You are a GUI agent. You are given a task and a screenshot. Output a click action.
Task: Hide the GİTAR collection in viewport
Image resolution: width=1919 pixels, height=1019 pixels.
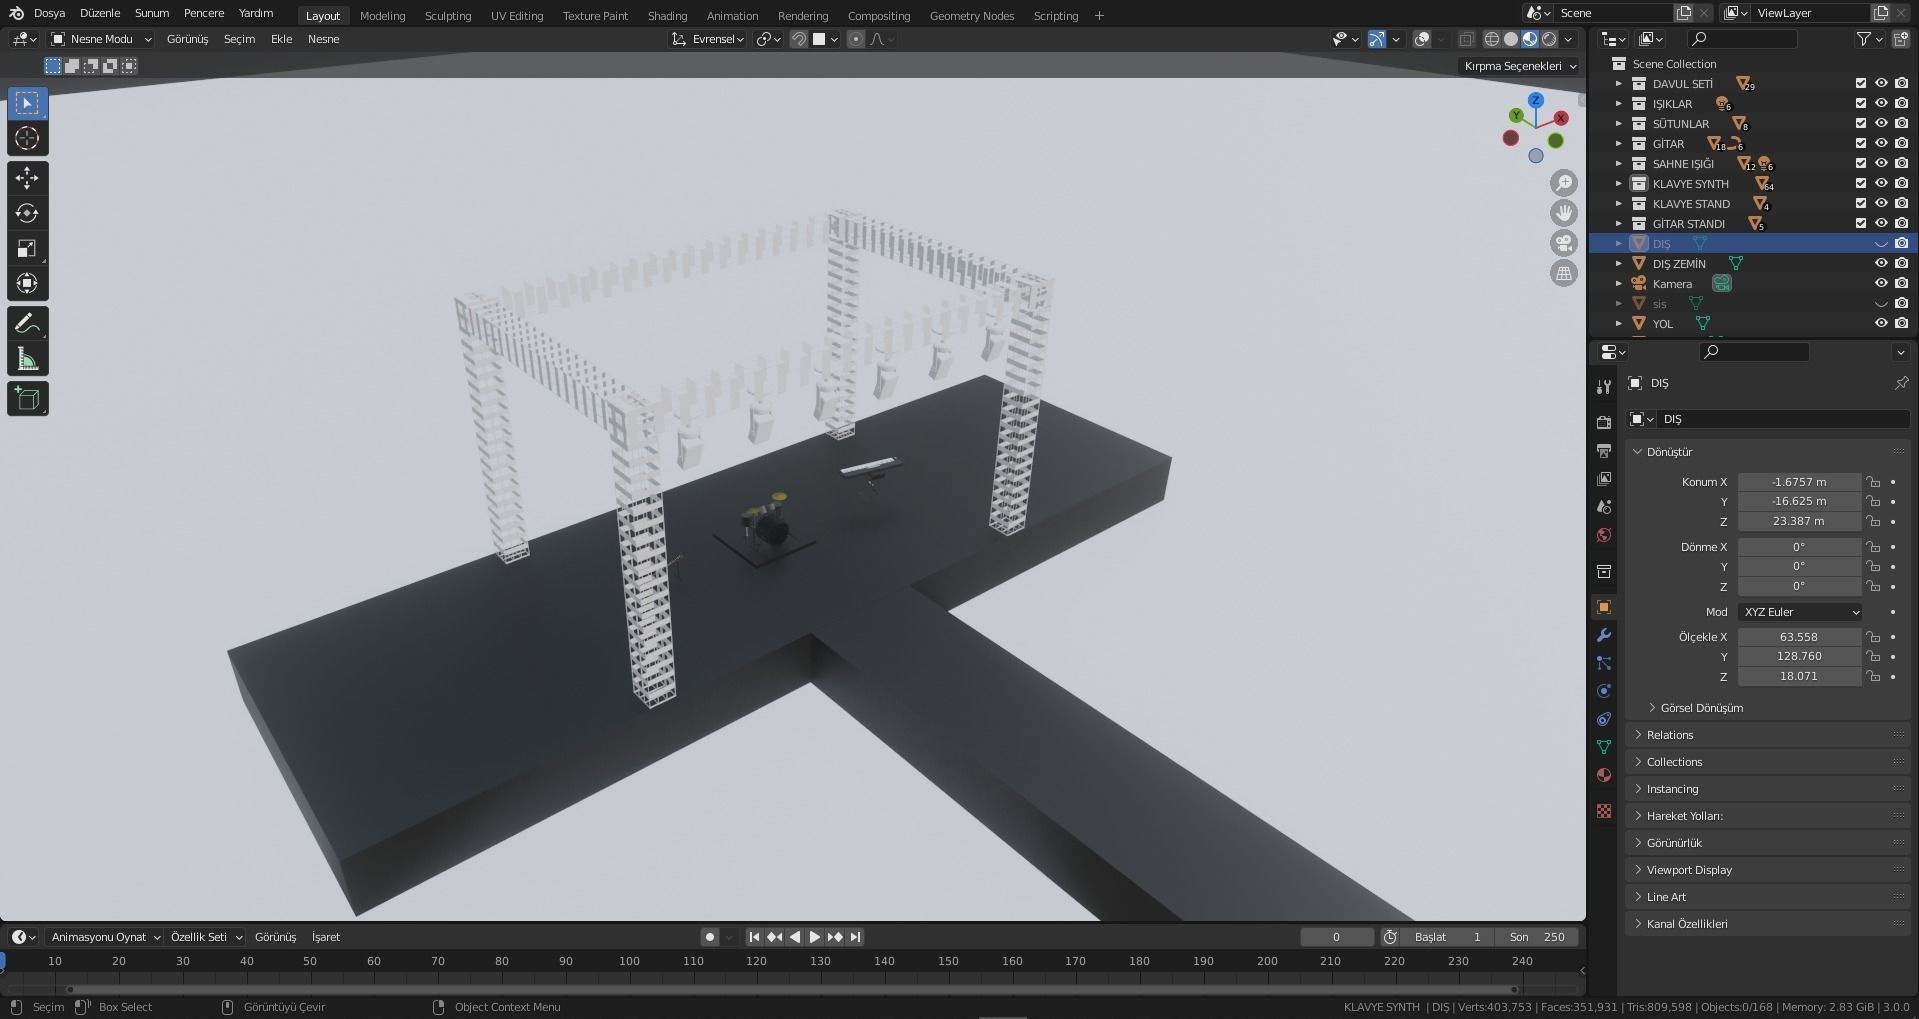click(x=1881, y=144)
